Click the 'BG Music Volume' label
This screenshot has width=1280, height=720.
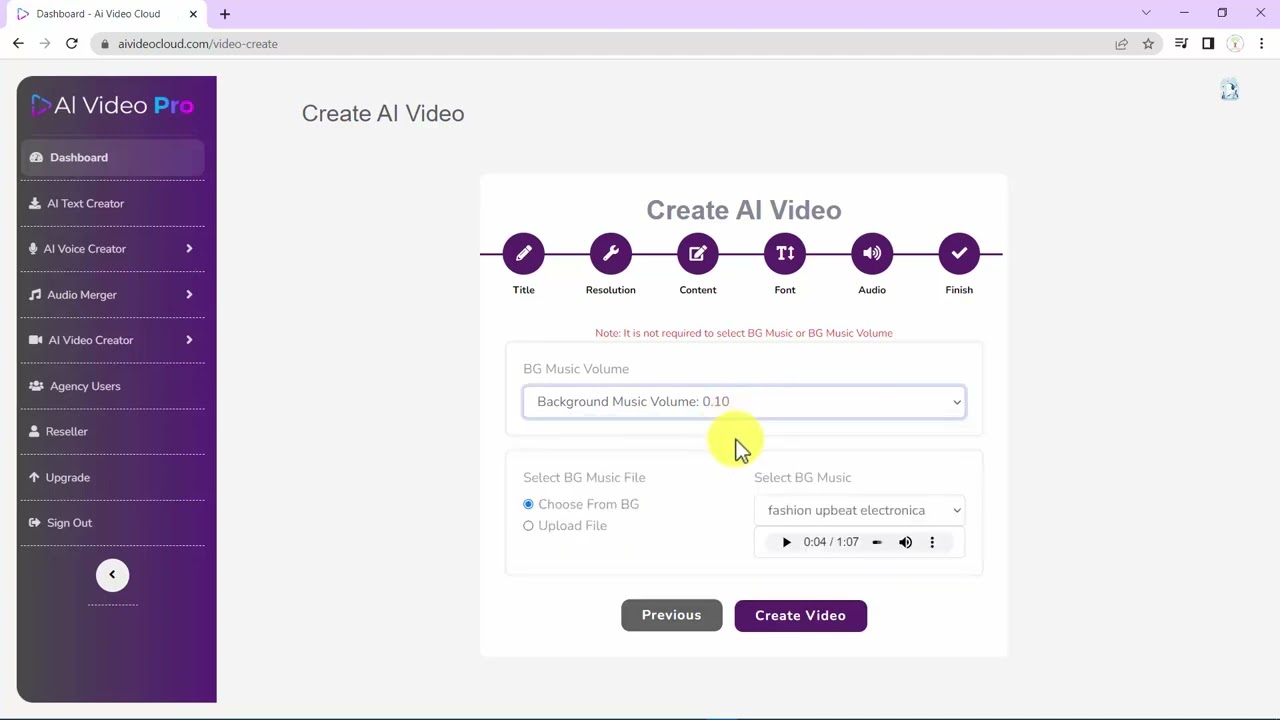click(576, 369)
